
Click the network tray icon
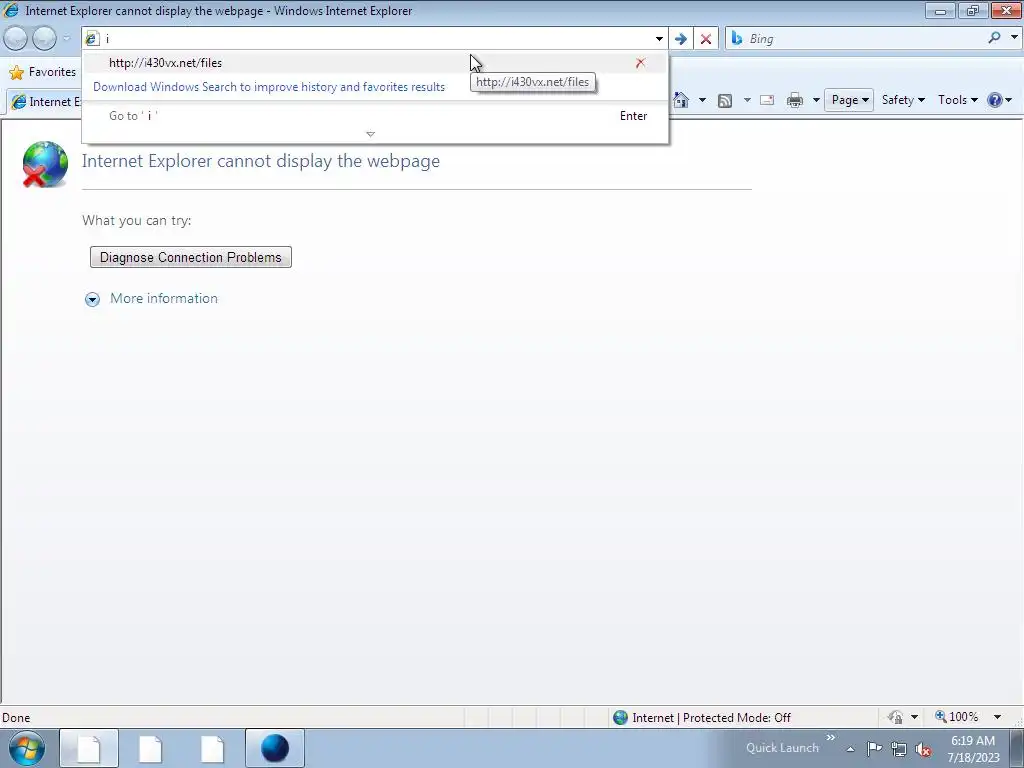(x=899, y=749)
